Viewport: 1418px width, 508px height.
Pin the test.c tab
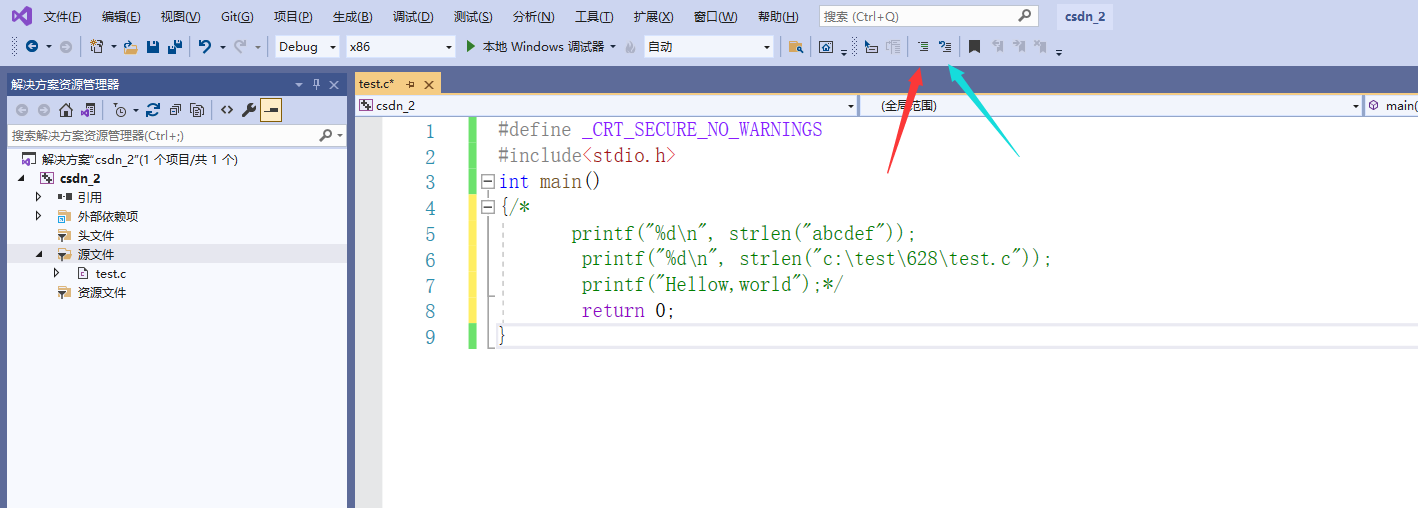(410, 85)
